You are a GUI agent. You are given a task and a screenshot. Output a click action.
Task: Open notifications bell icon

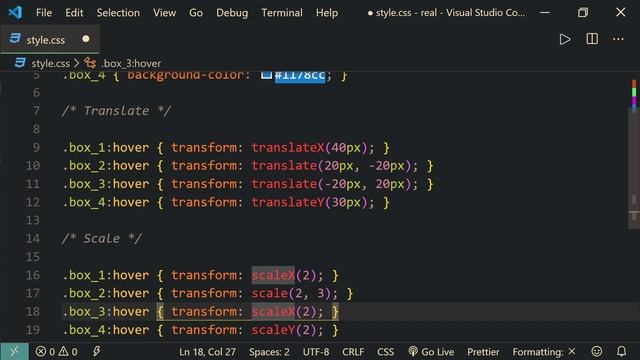(621, 351)
